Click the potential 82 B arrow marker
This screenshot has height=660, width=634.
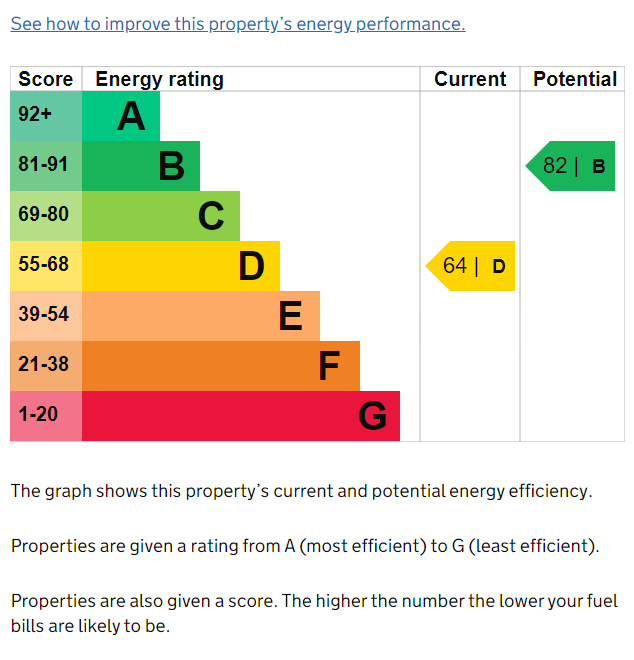tap(572, 166)
